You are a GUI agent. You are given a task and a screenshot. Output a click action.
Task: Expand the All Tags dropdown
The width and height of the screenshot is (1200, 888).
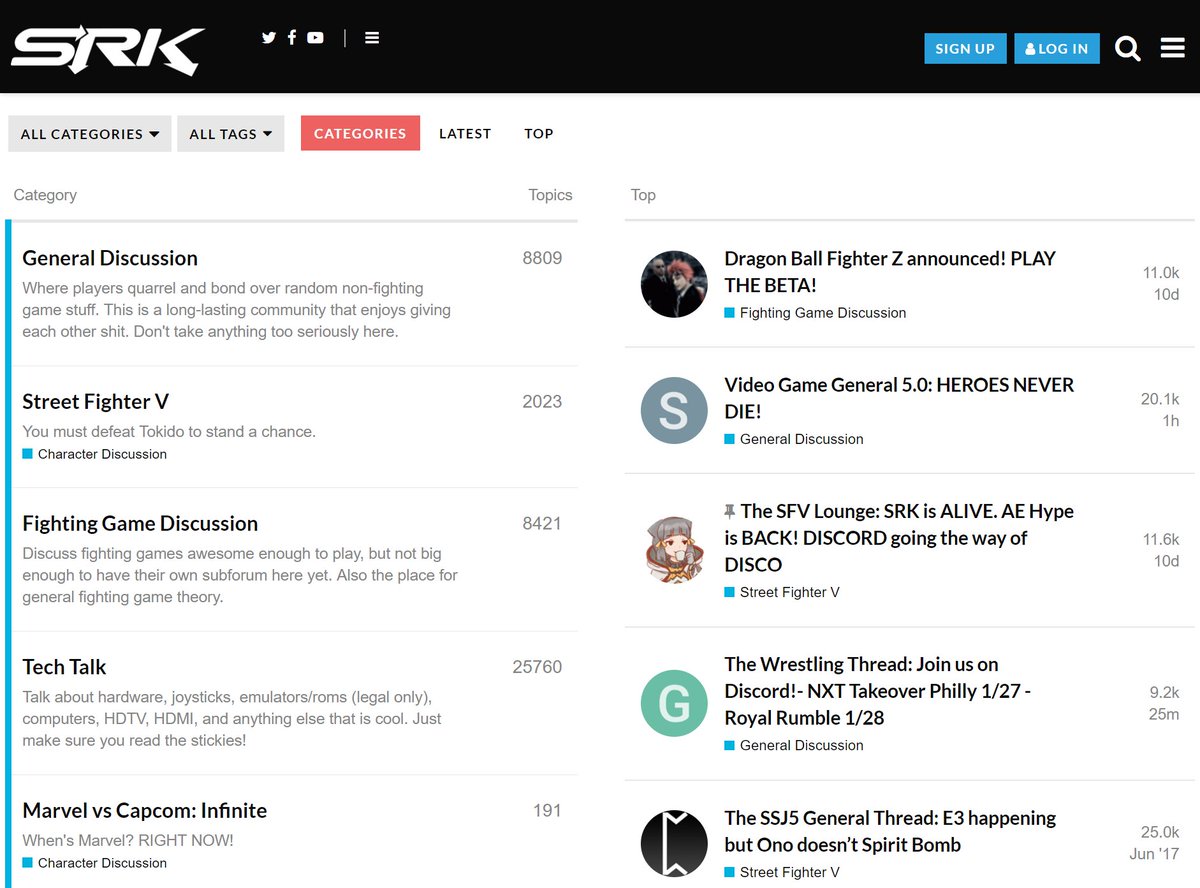coord(231,134)
